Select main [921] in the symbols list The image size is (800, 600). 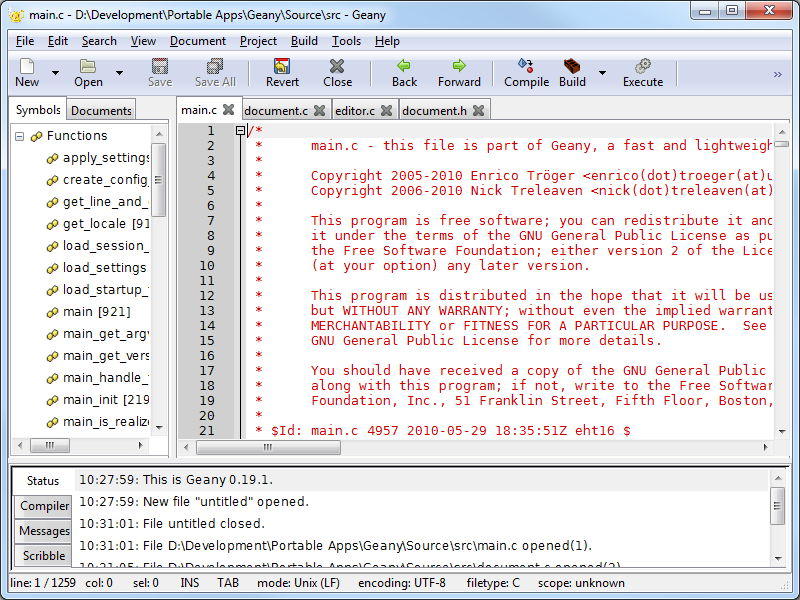click(x=96, y=312)
